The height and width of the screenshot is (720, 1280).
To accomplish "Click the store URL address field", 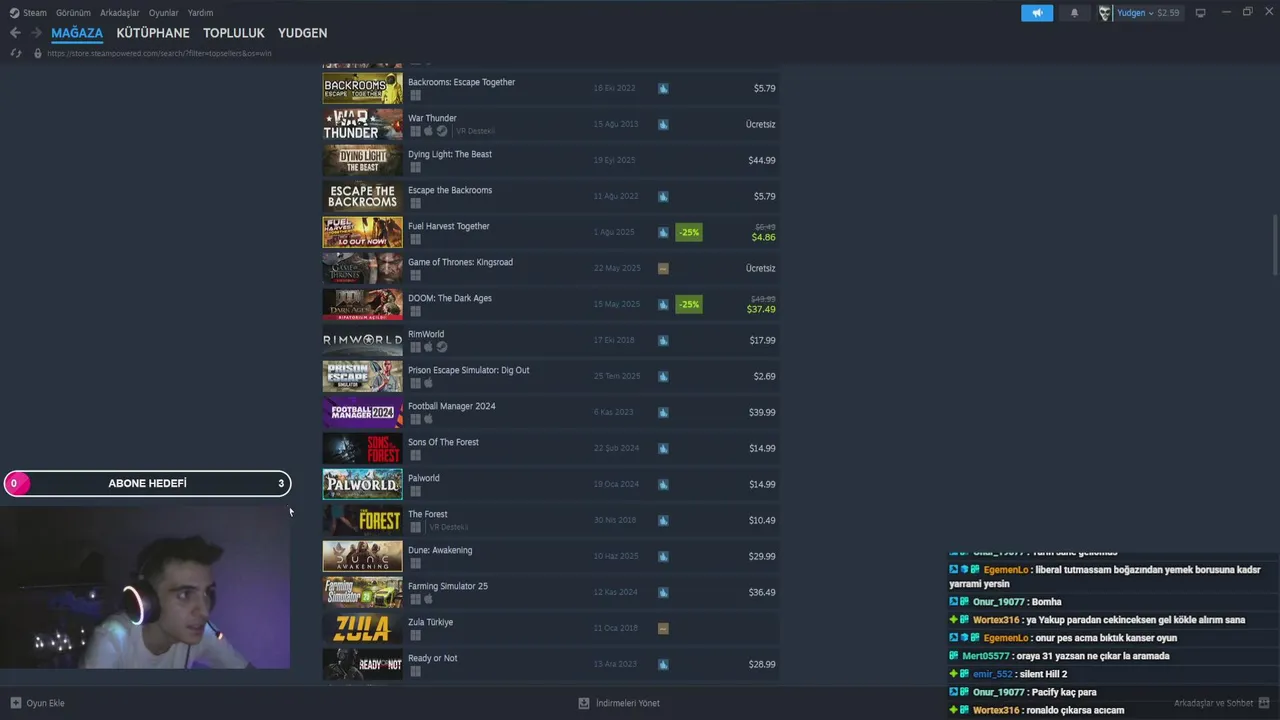I will click(x=160, y=53).
